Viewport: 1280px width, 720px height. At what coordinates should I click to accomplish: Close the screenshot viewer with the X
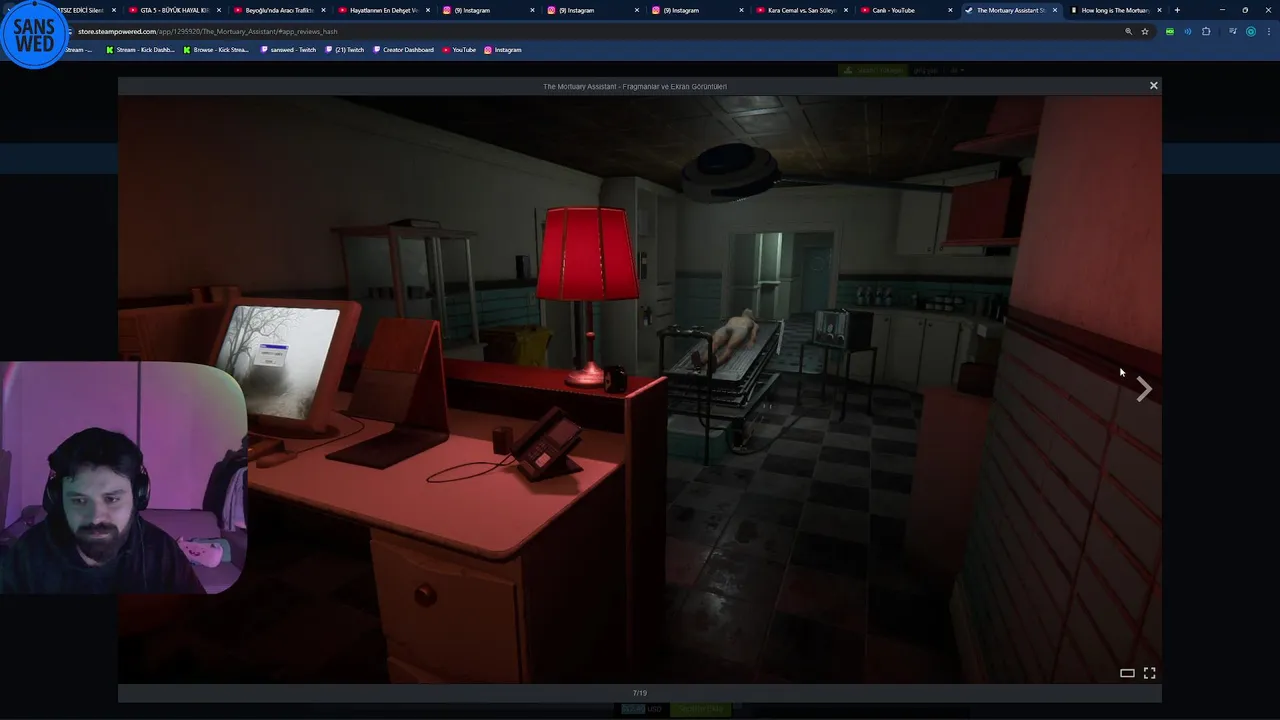tap(1153, 86)
